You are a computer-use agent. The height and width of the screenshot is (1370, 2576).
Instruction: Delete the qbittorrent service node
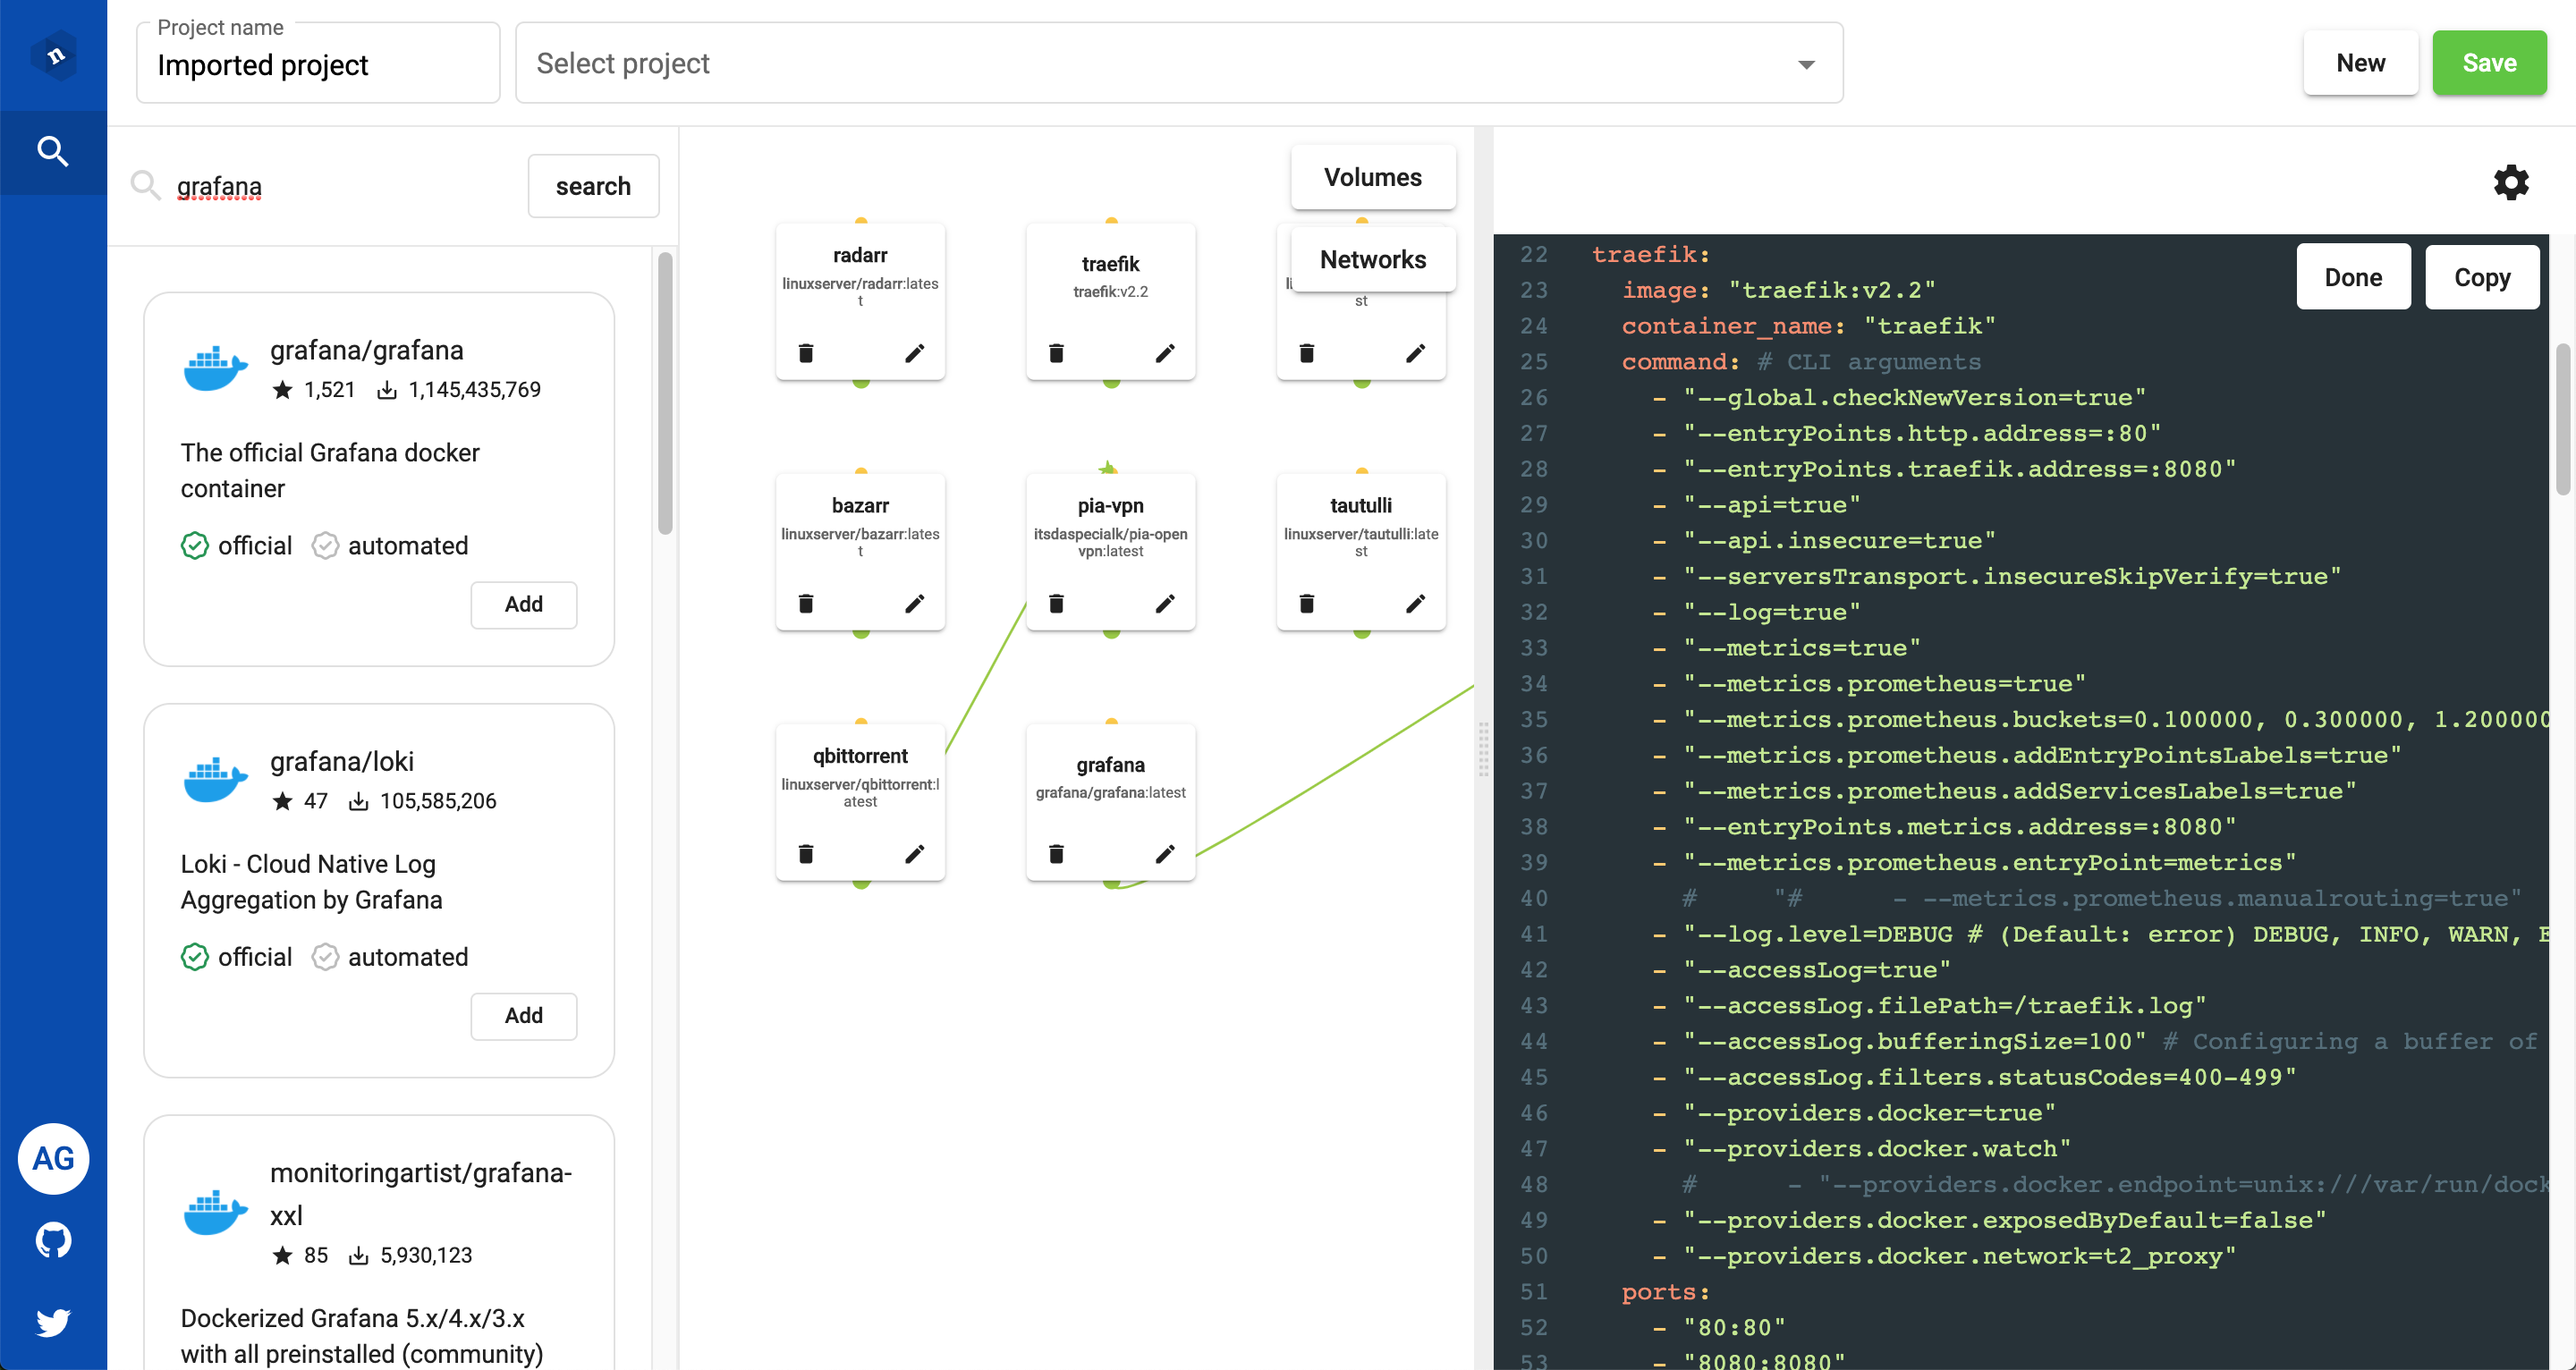(806, 854)
